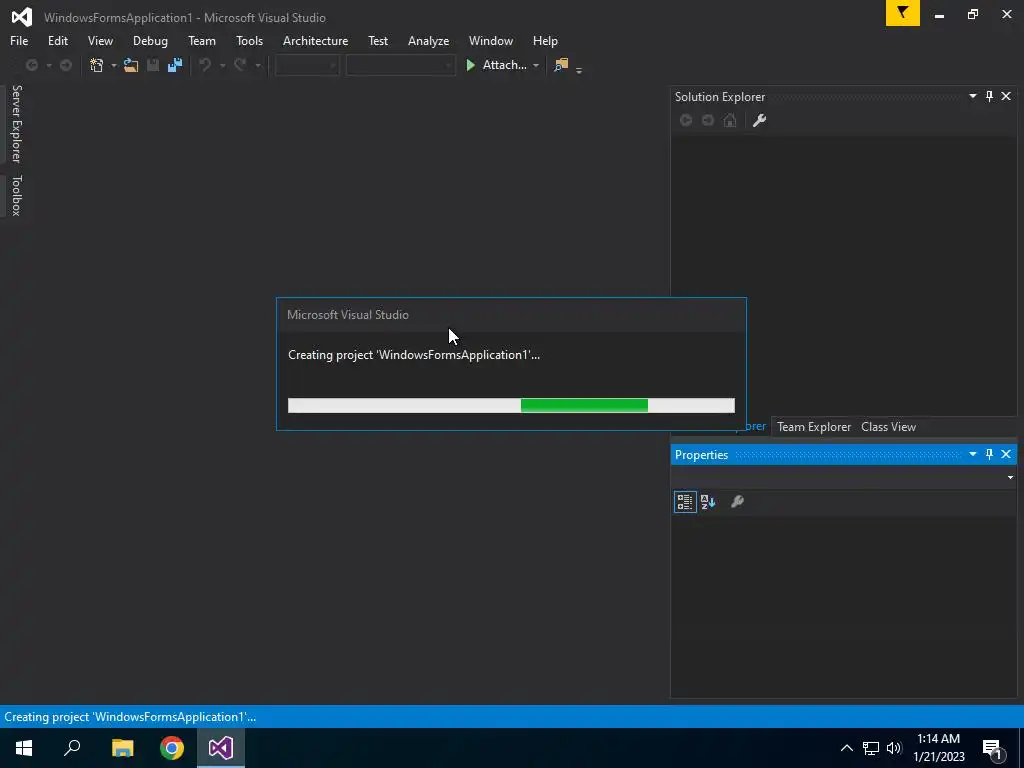Open the Windows Start menu

pos(24,748)
